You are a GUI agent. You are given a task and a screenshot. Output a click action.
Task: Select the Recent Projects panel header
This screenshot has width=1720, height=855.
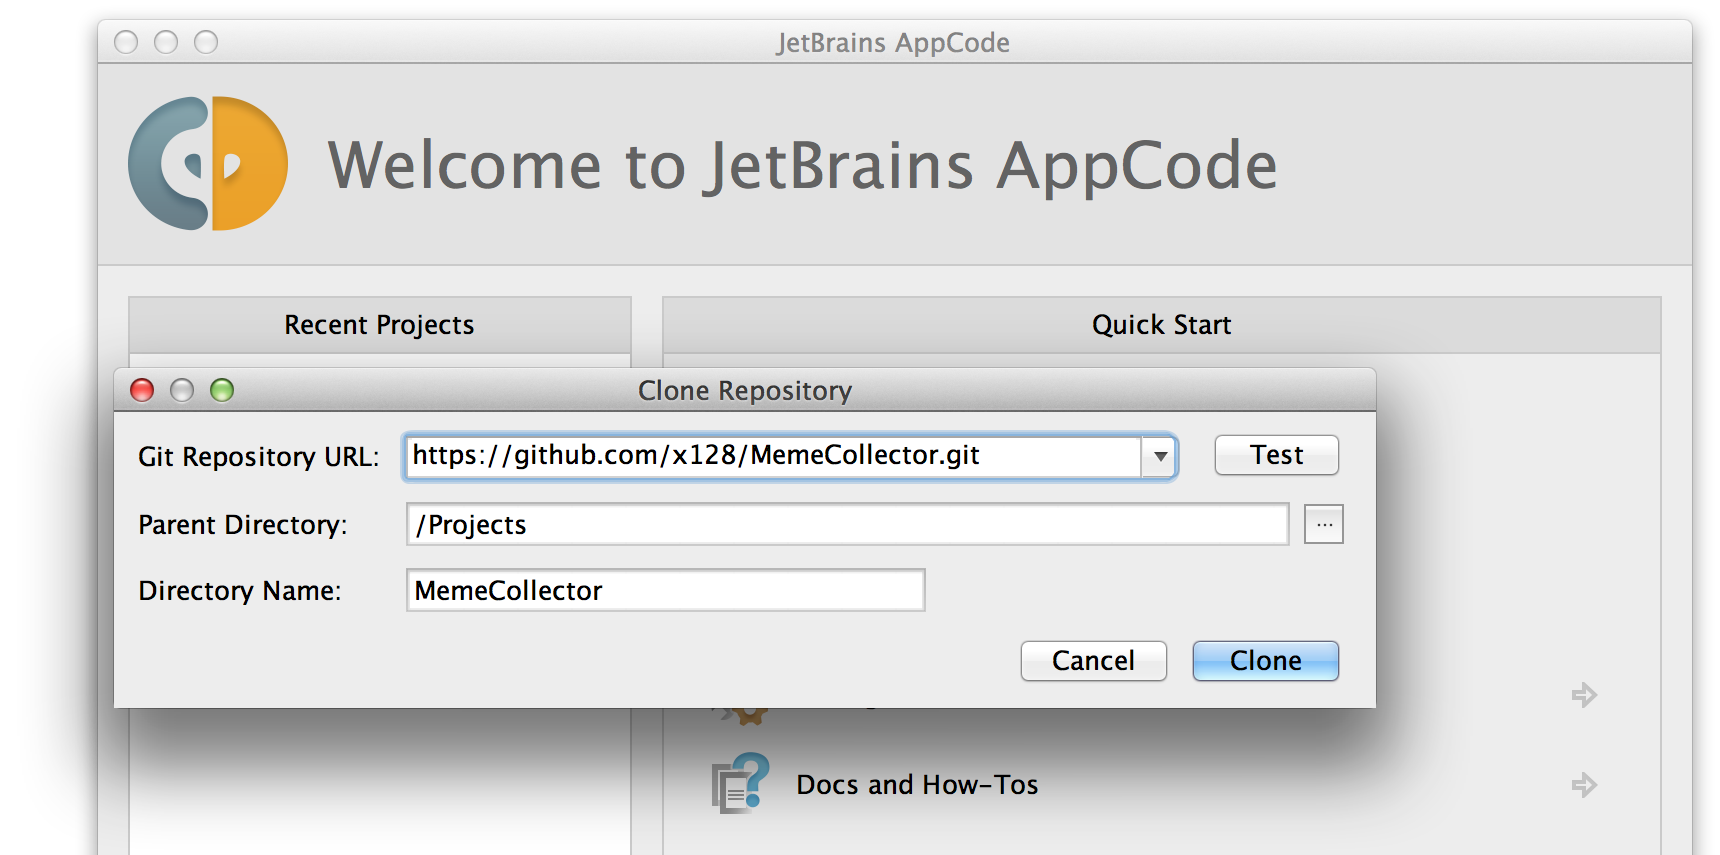(379, 325)
